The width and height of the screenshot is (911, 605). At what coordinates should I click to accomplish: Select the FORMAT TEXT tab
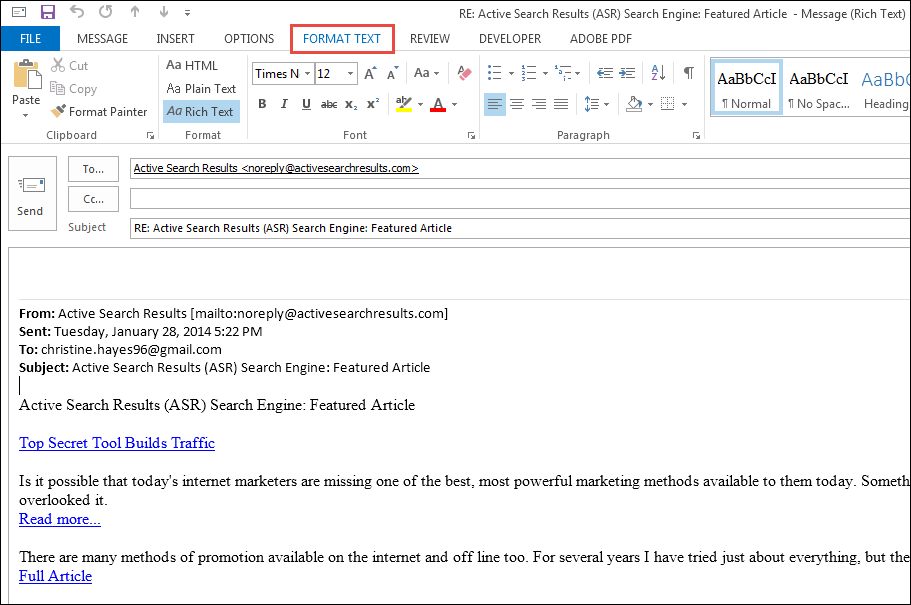(x=342, y=39)
